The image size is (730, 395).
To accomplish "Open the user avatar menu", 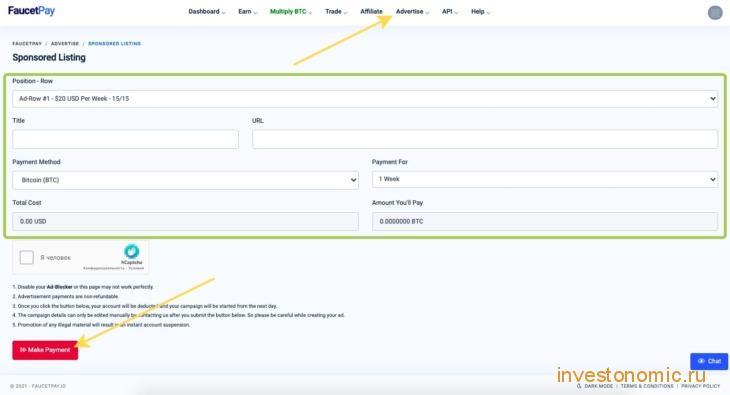I will click(x=715, y=13).
